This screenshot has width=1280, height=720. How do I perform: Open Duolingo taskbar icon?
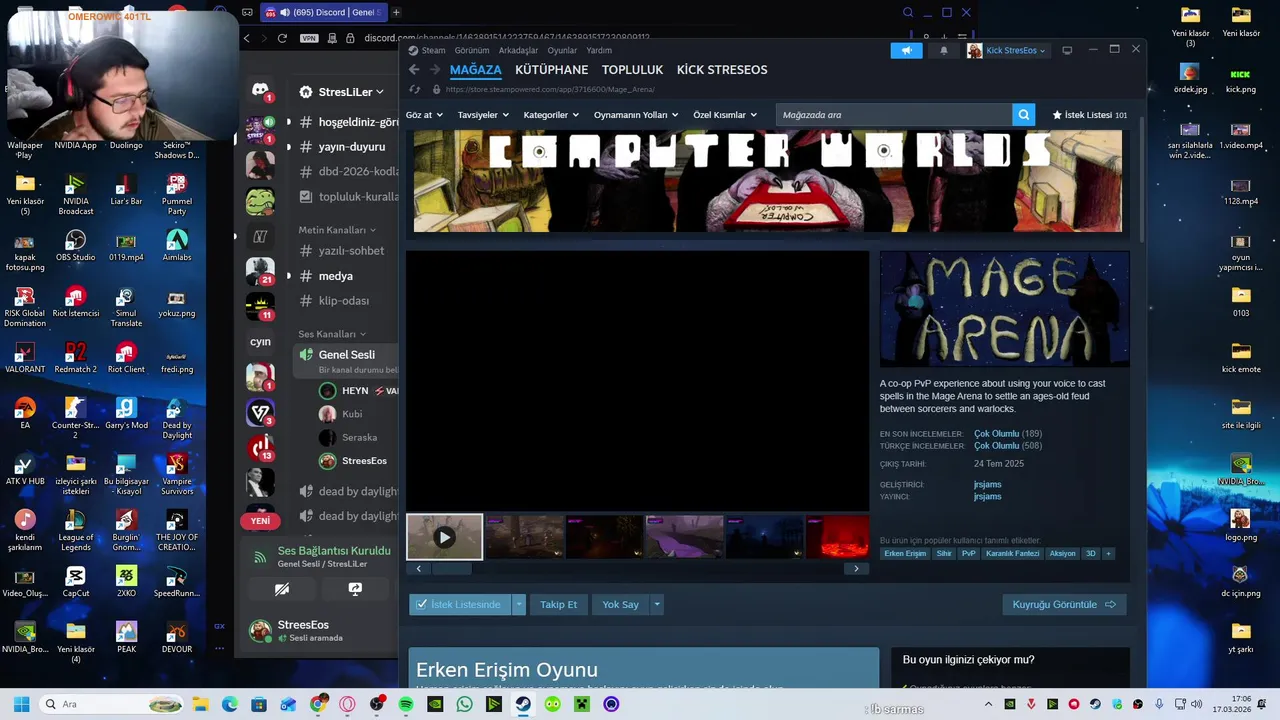click(553, 704)
